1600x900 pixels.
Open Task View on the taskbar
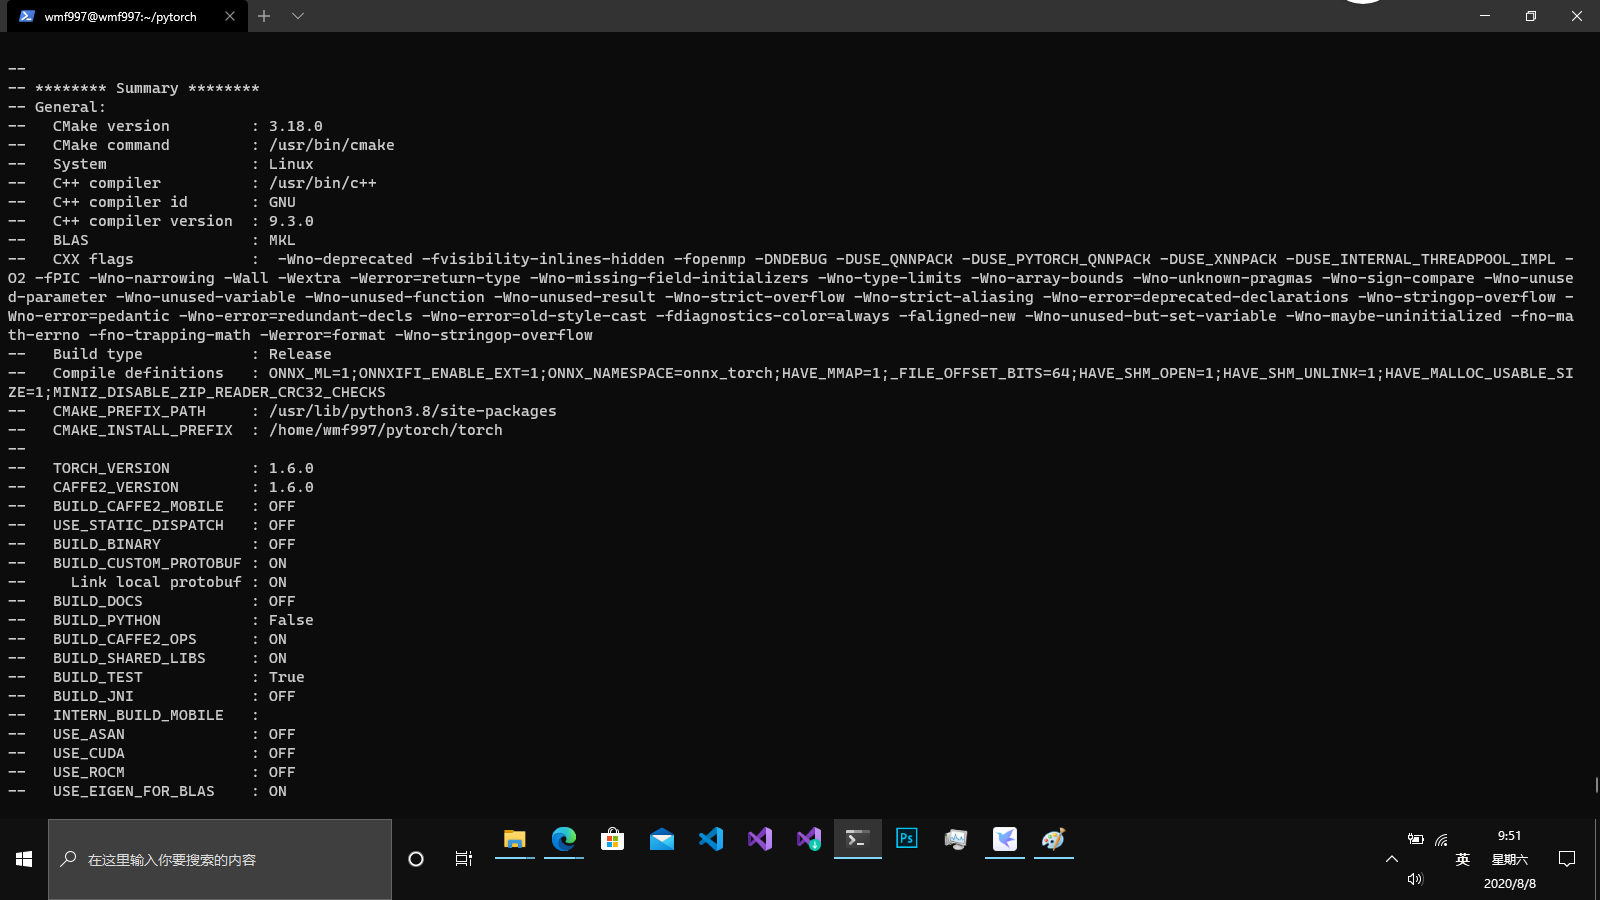click(464, 859)
